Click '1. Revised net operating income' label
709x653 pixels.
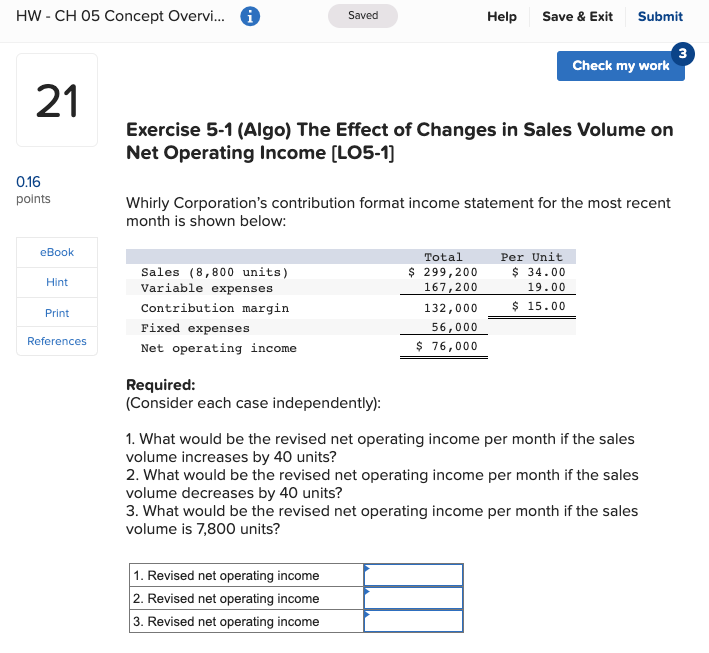(226, 575)
